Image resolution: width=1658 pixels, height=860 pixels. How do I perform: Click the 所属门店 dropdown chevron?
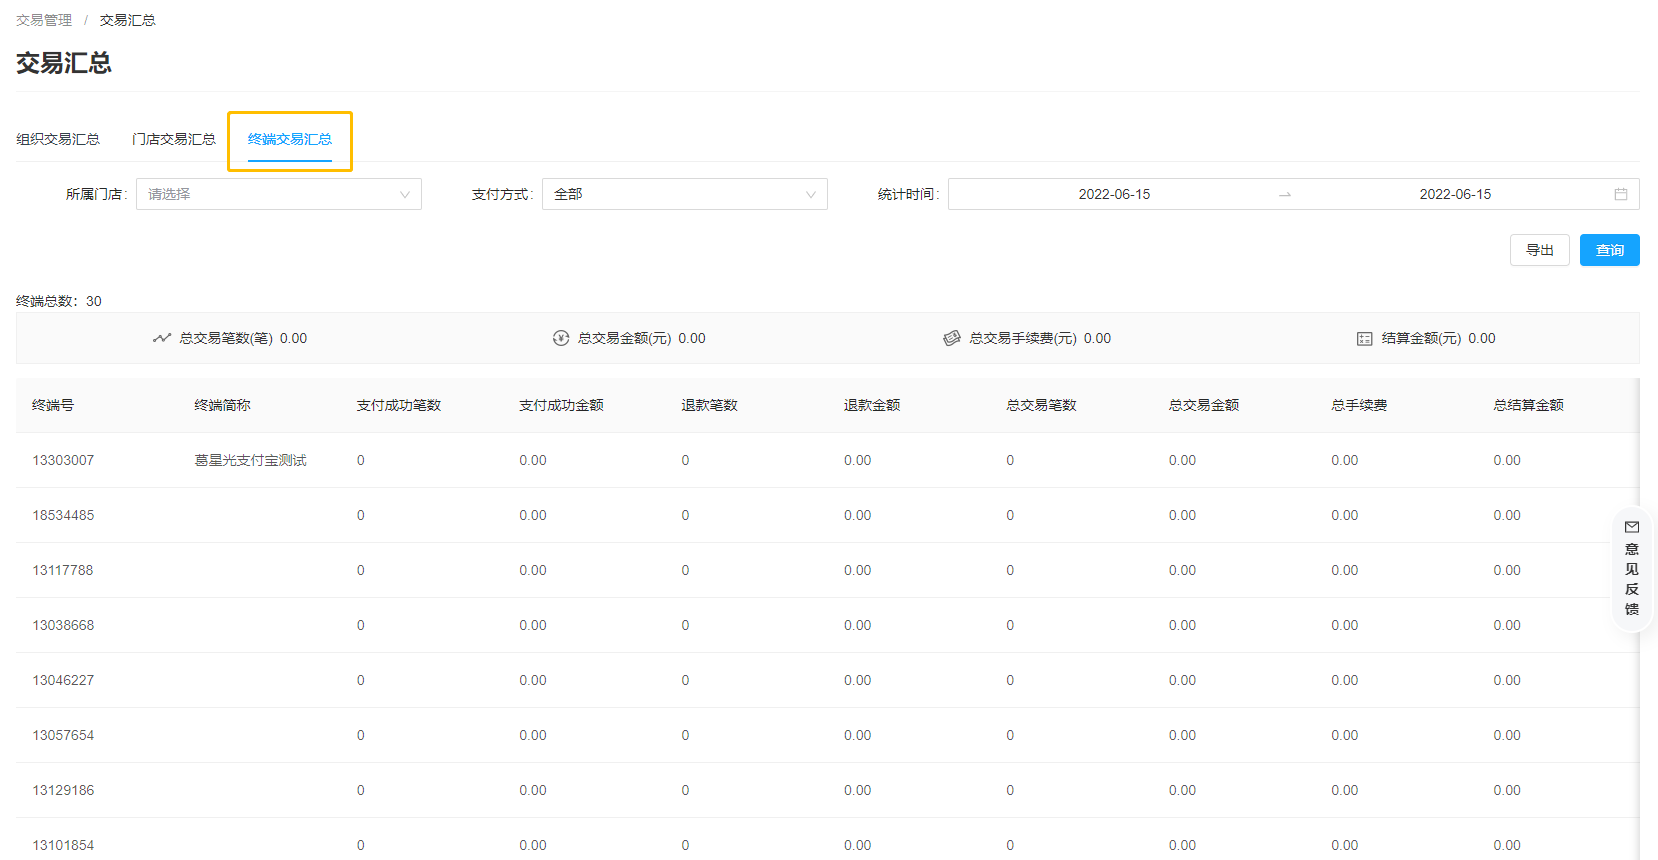pos(405,194)
